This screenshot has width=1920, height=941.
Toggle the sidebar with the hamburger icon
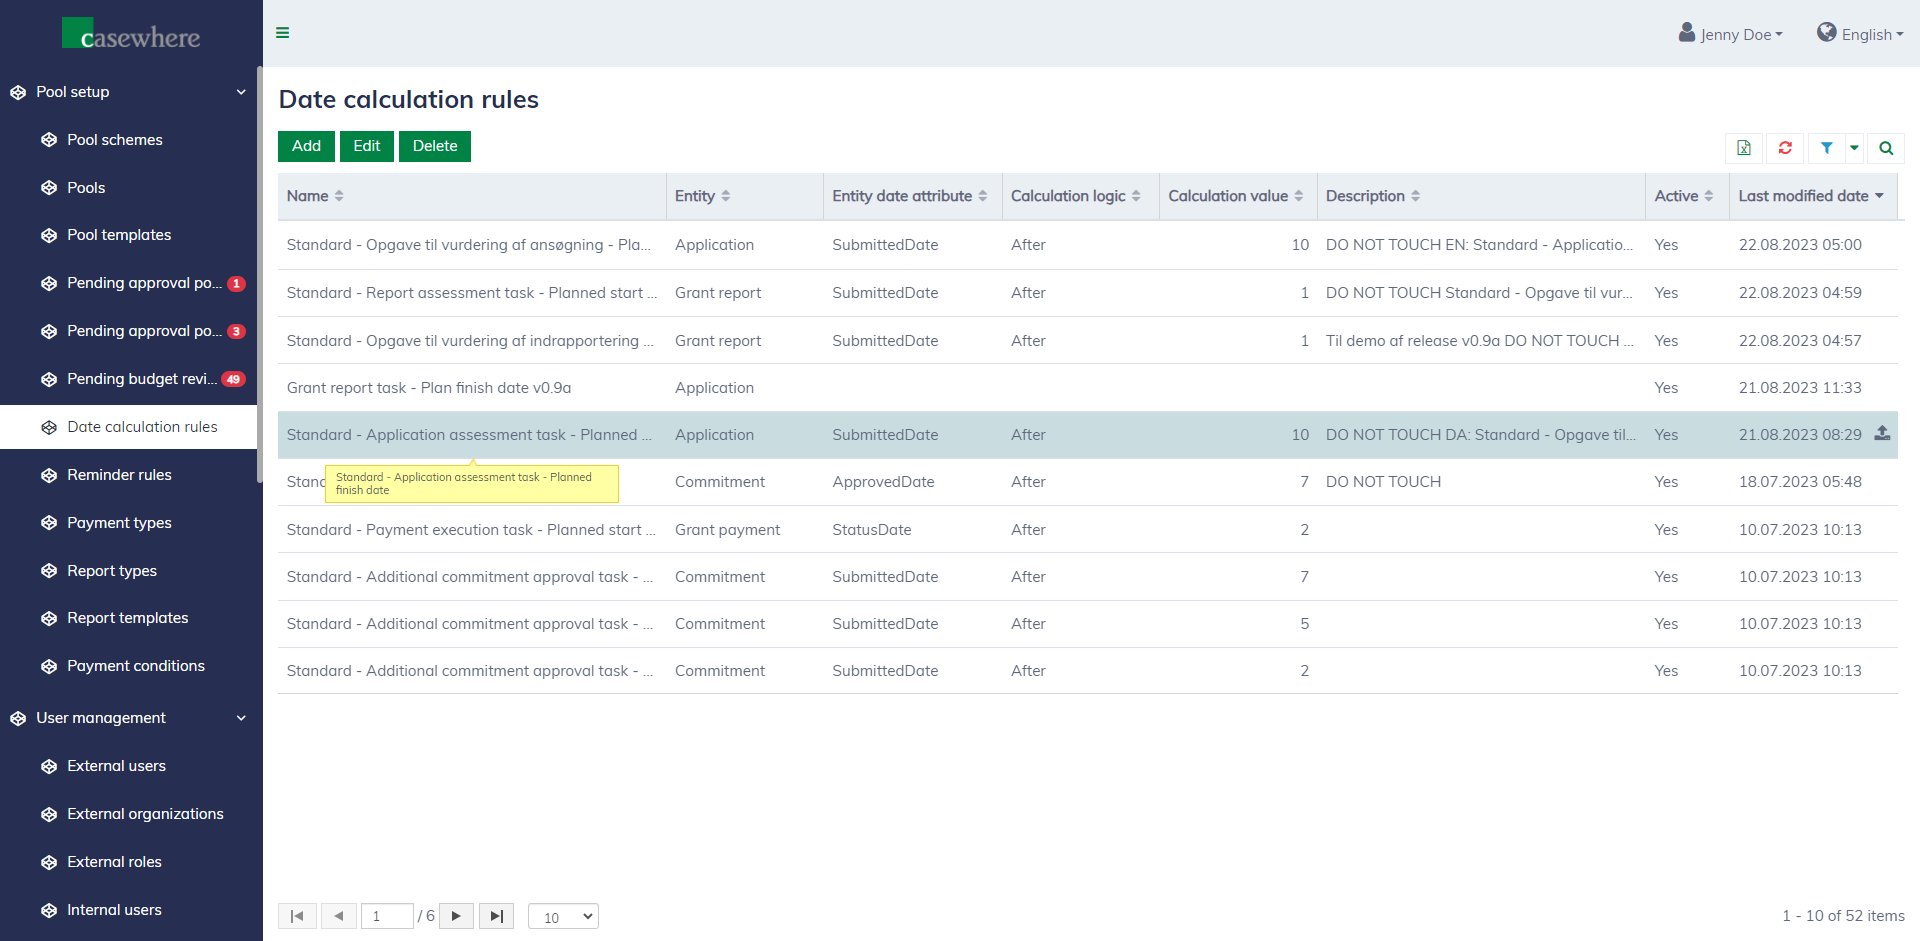[283, 33]
